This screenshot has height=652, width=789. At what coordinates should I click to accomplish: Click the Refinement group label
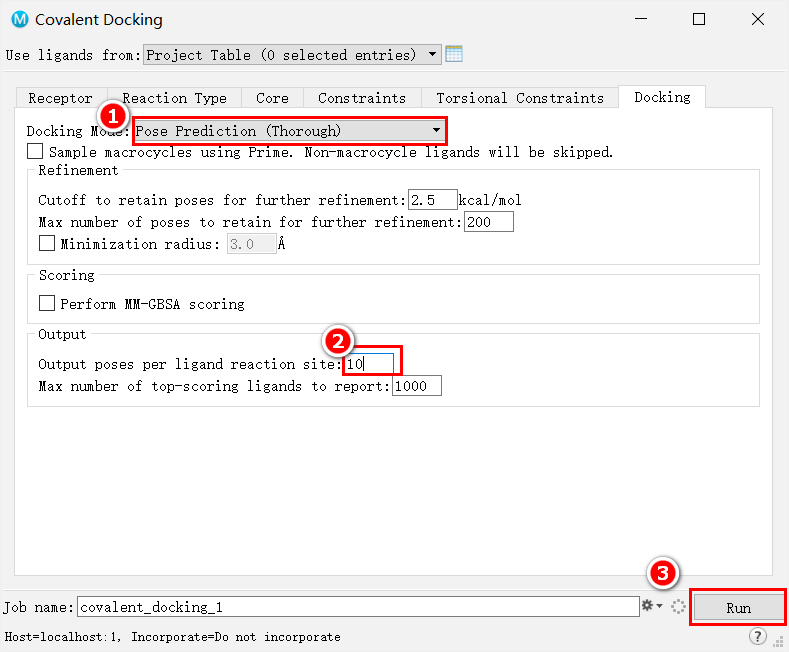tap(78, 171)
